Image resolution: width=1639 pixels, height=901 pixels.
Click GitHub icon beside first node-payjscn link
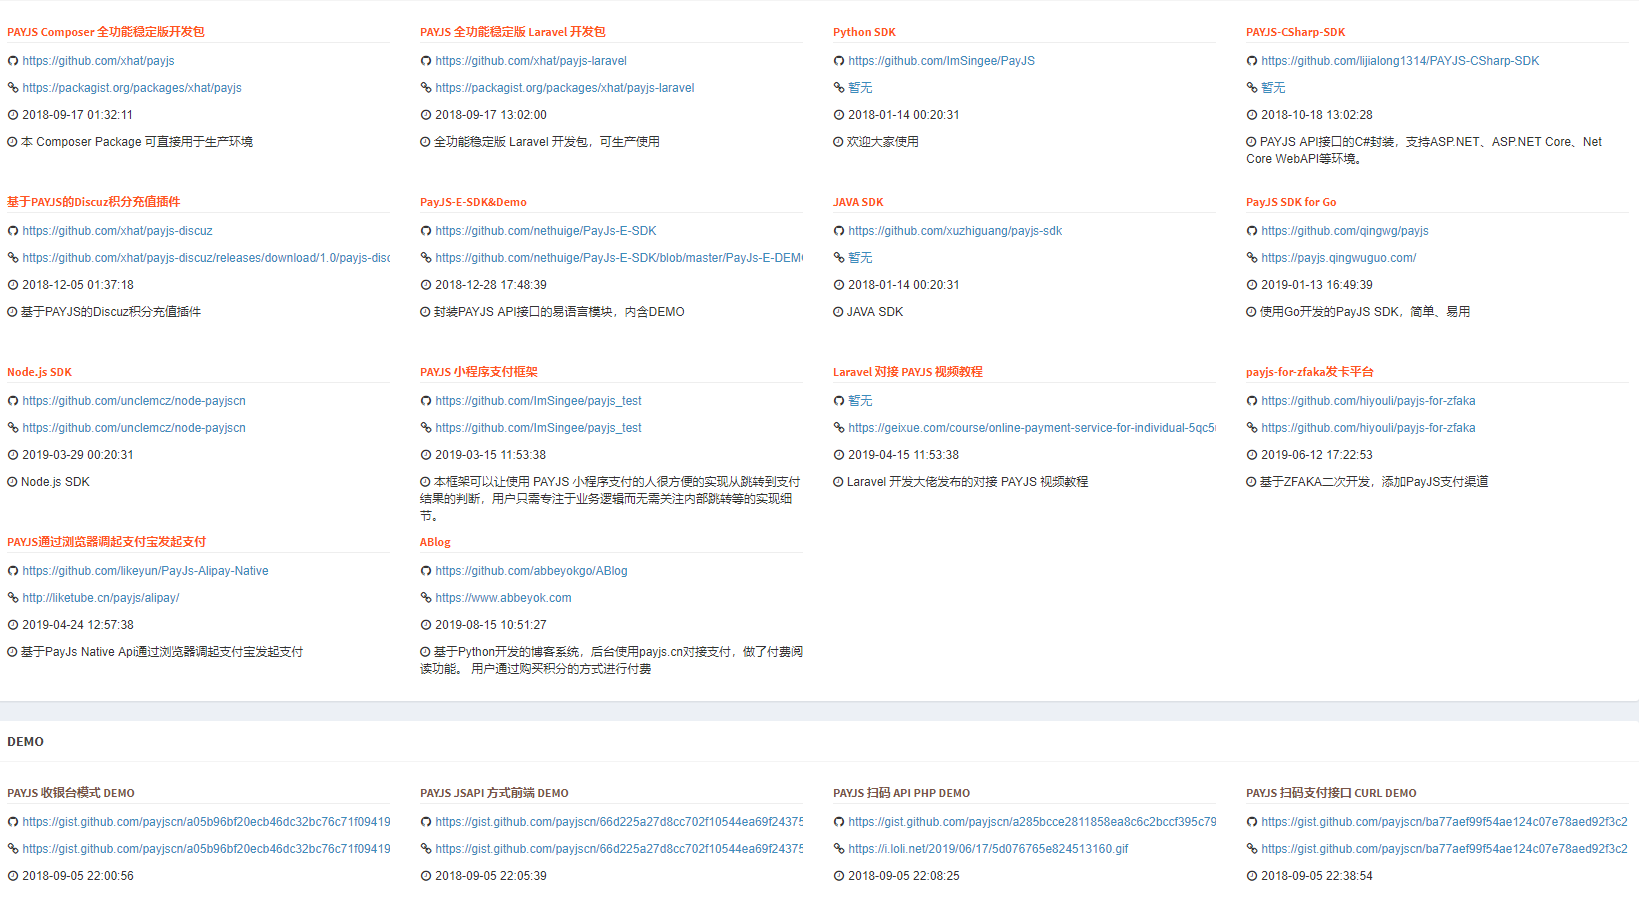(13, 401)
